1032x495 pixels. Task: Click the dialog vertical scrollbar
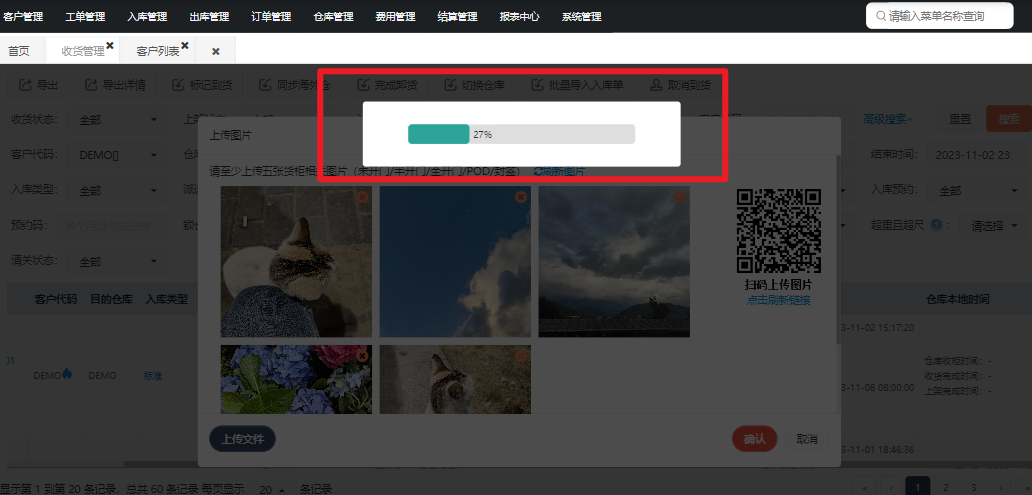pyautogui.click(x=838, y=250)
